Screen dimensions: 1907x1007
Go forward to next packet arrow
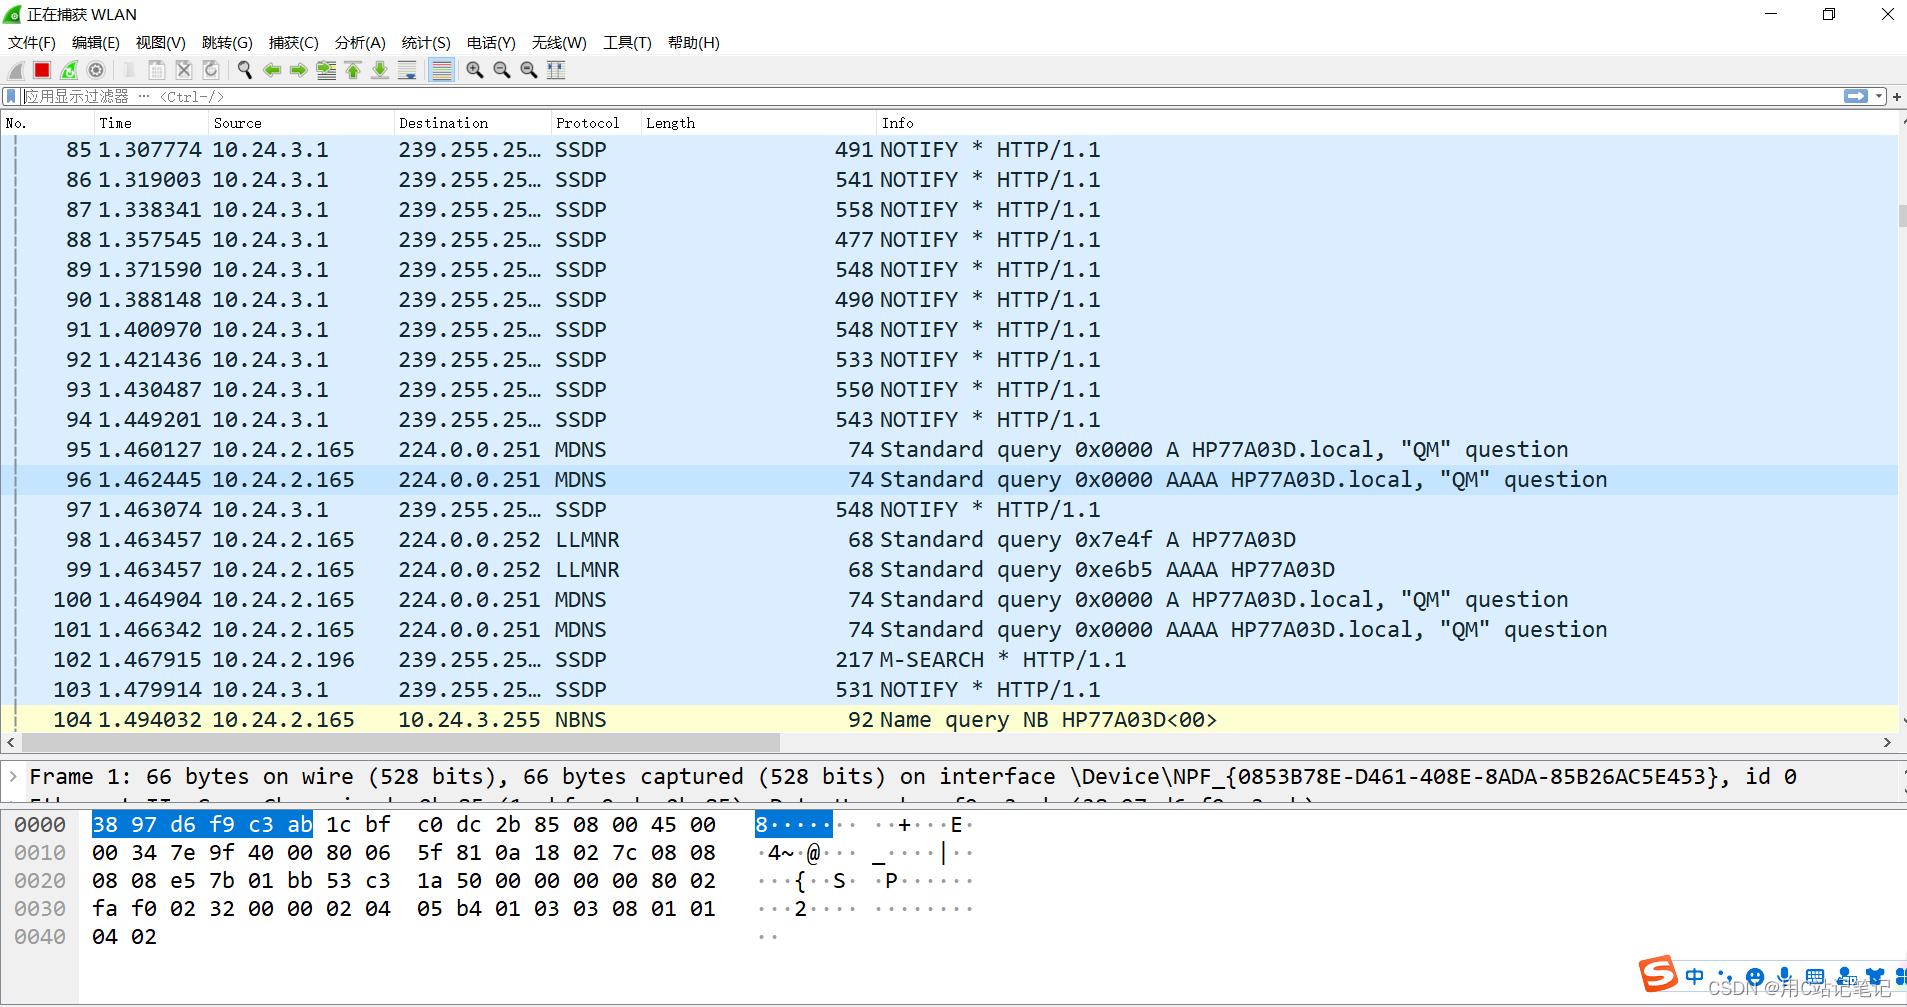click(298, 70)
